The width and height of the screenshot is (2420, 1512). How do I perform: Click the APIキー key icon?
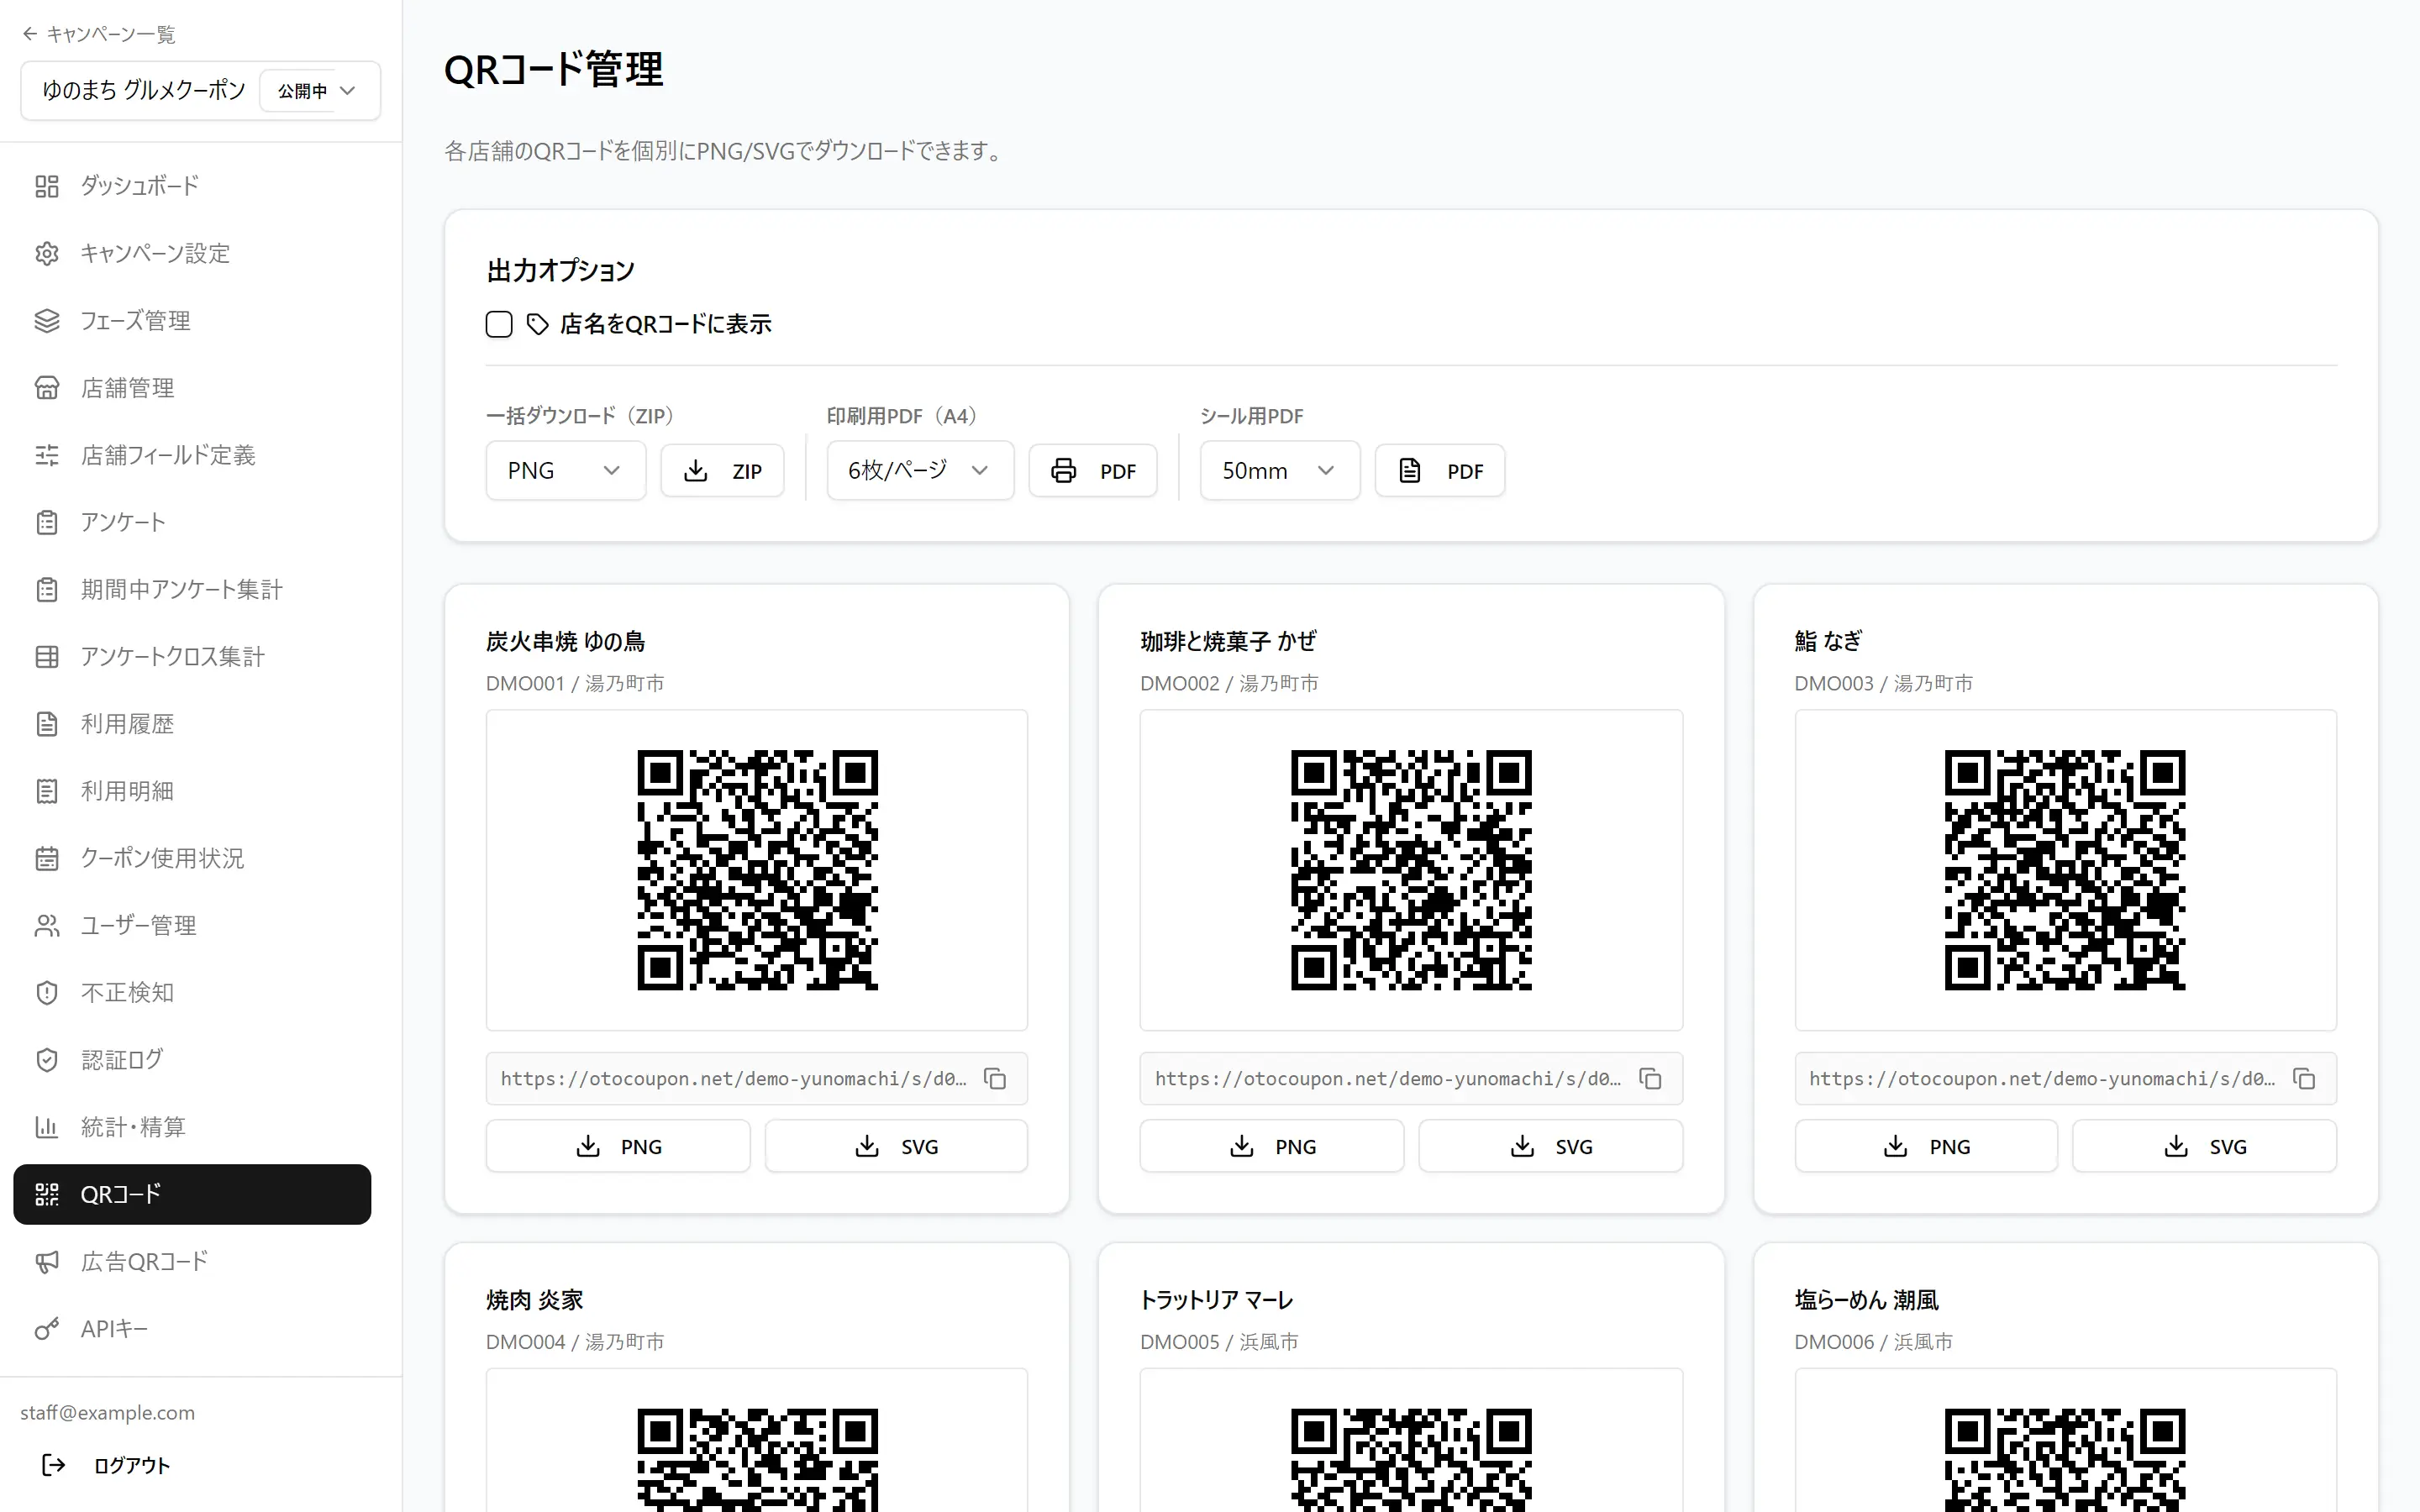pyautogui.click(x=47, y=1329)
